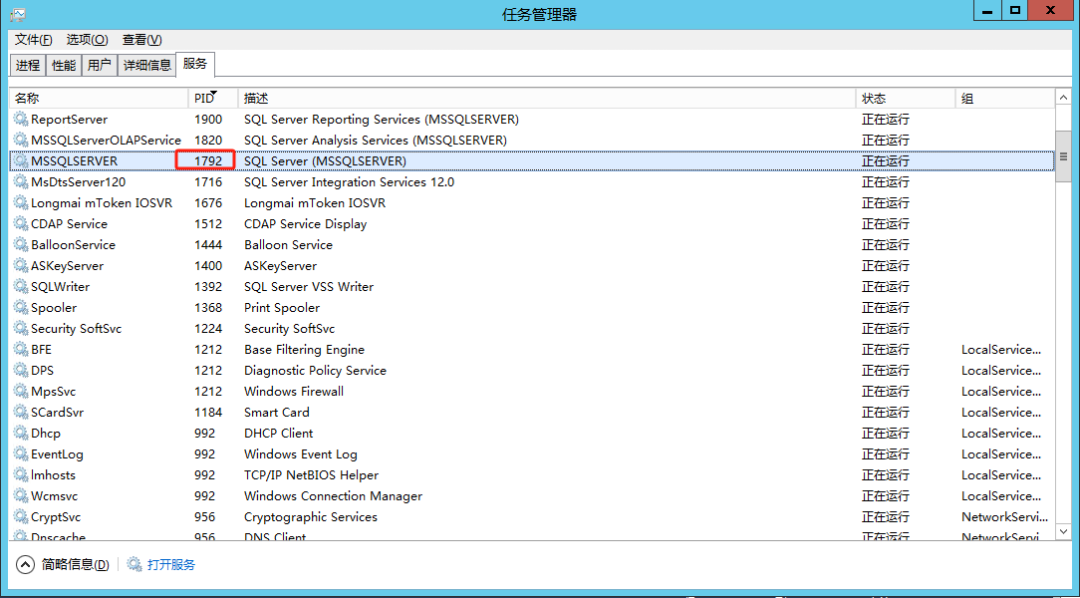Click the gear icon beside BFE
This screenshot has width=1080, height=598.
(21, 349)
